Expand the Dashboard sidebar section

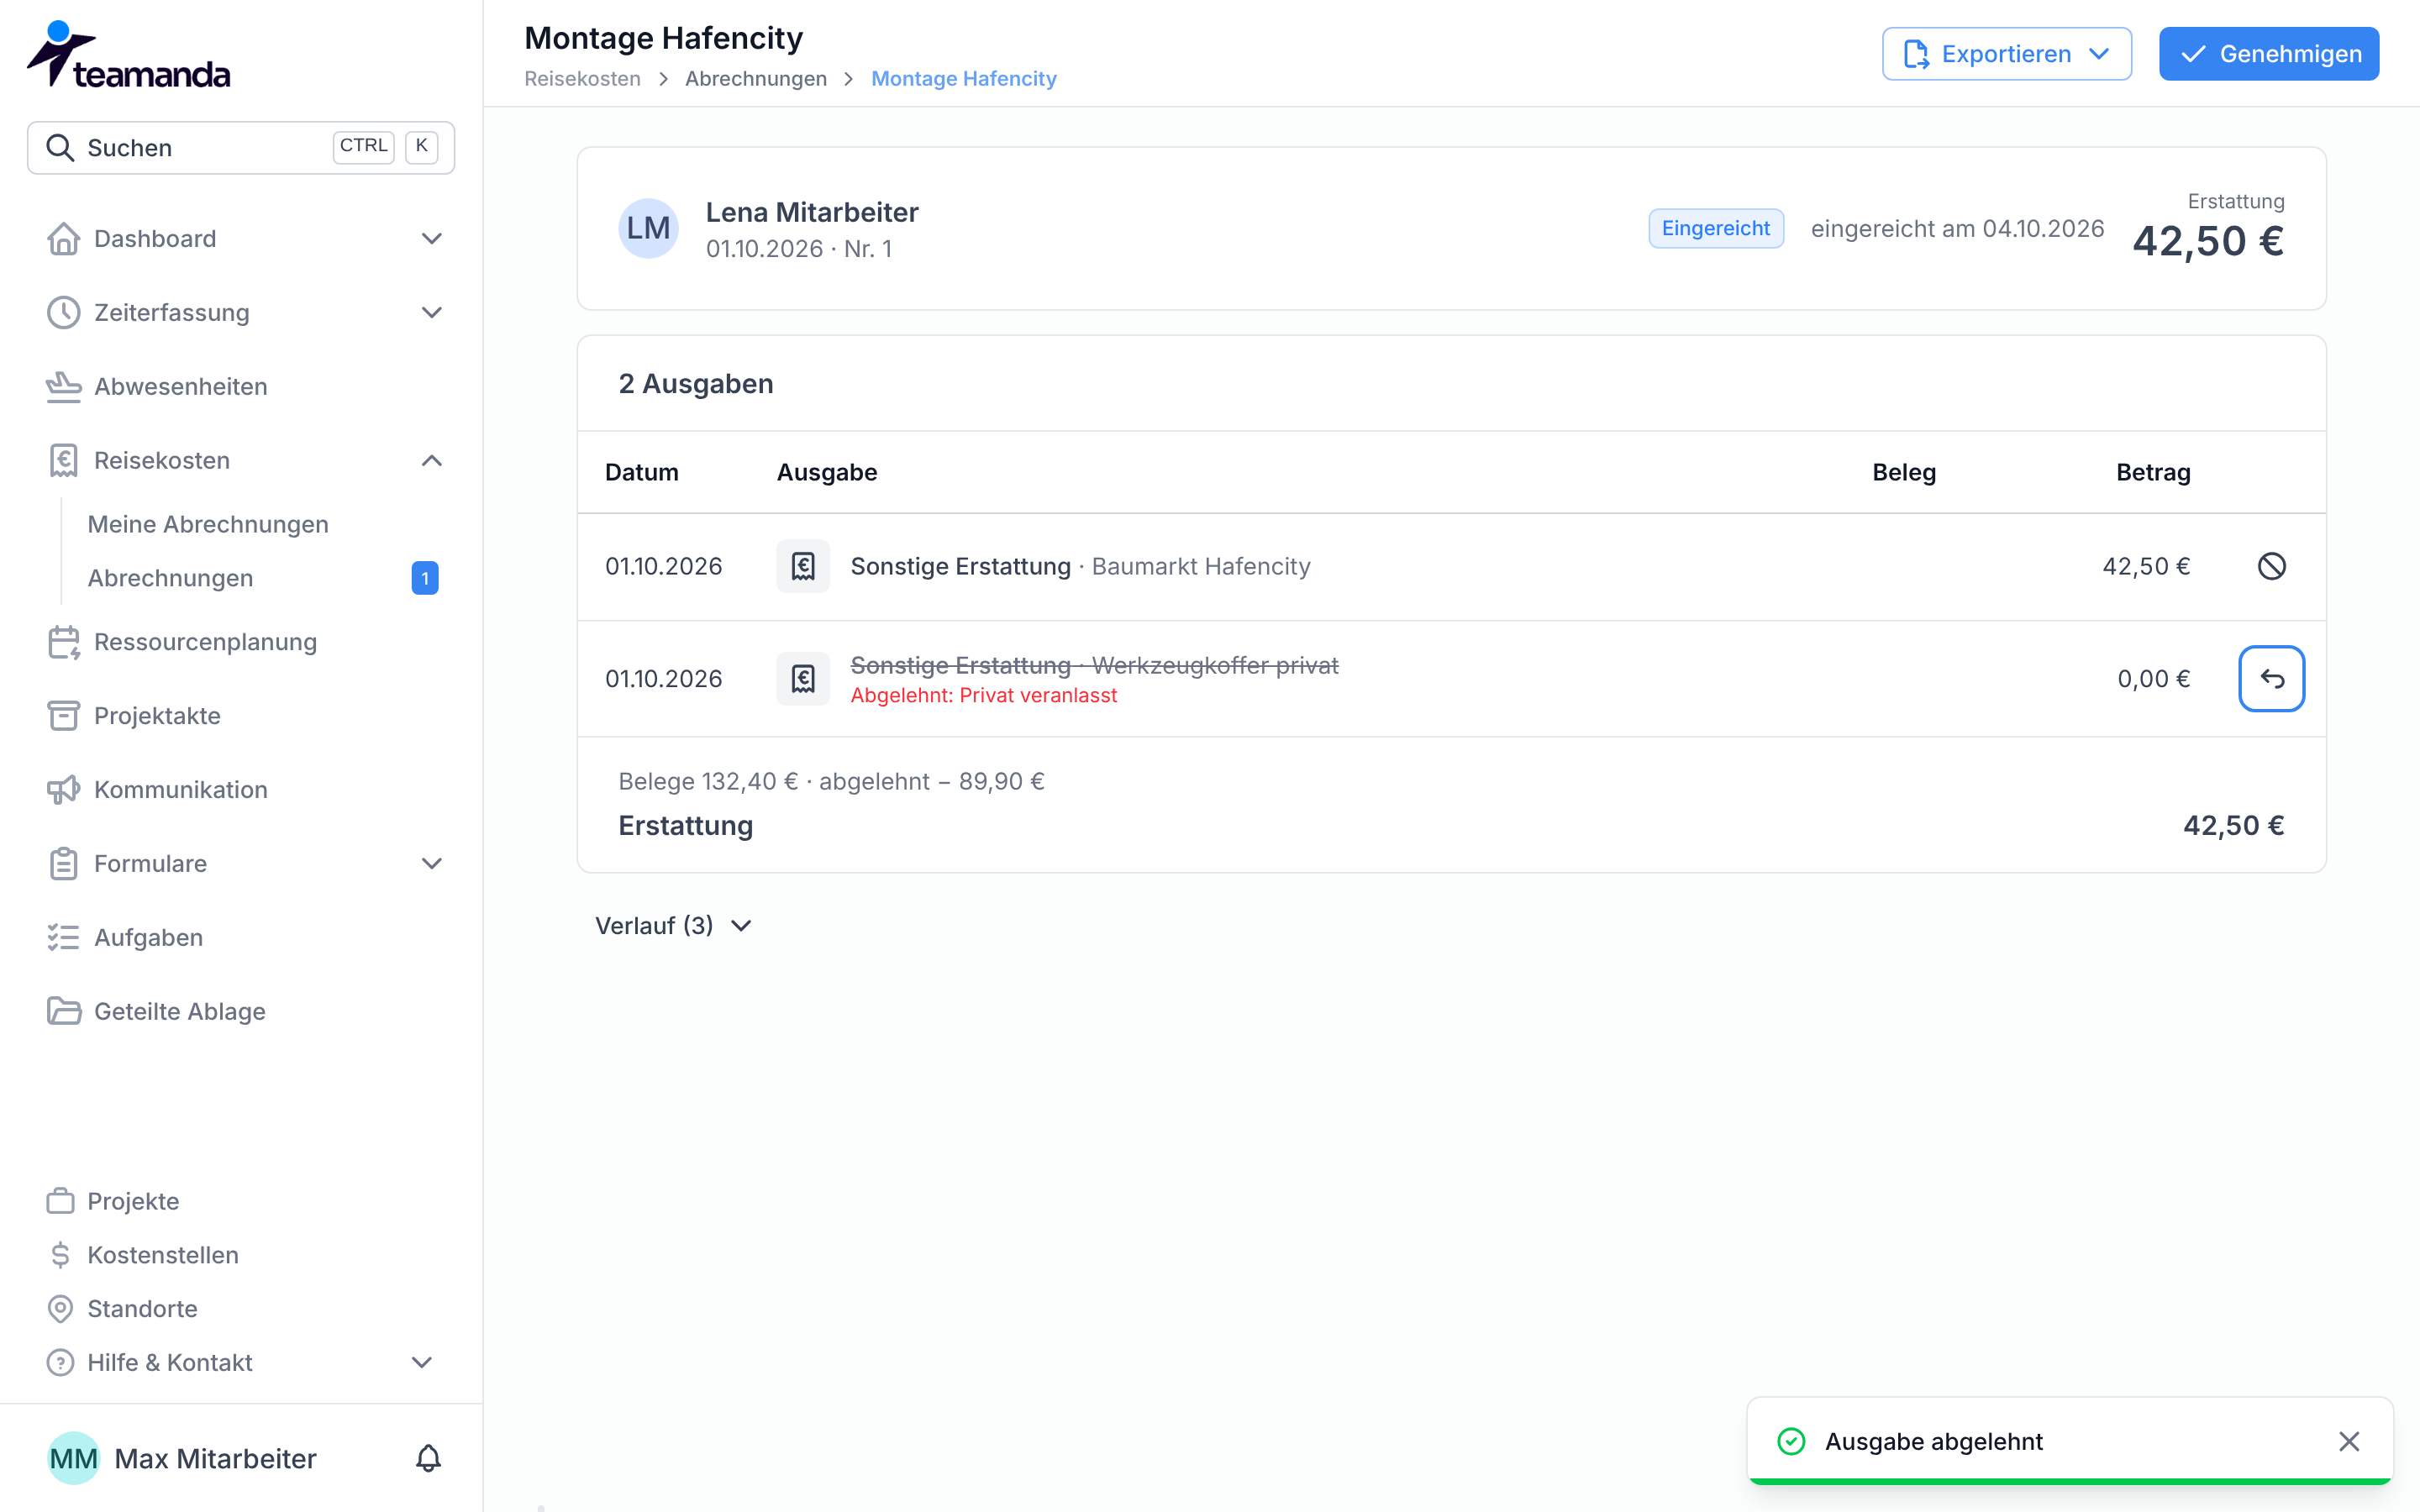pos(241,239)
